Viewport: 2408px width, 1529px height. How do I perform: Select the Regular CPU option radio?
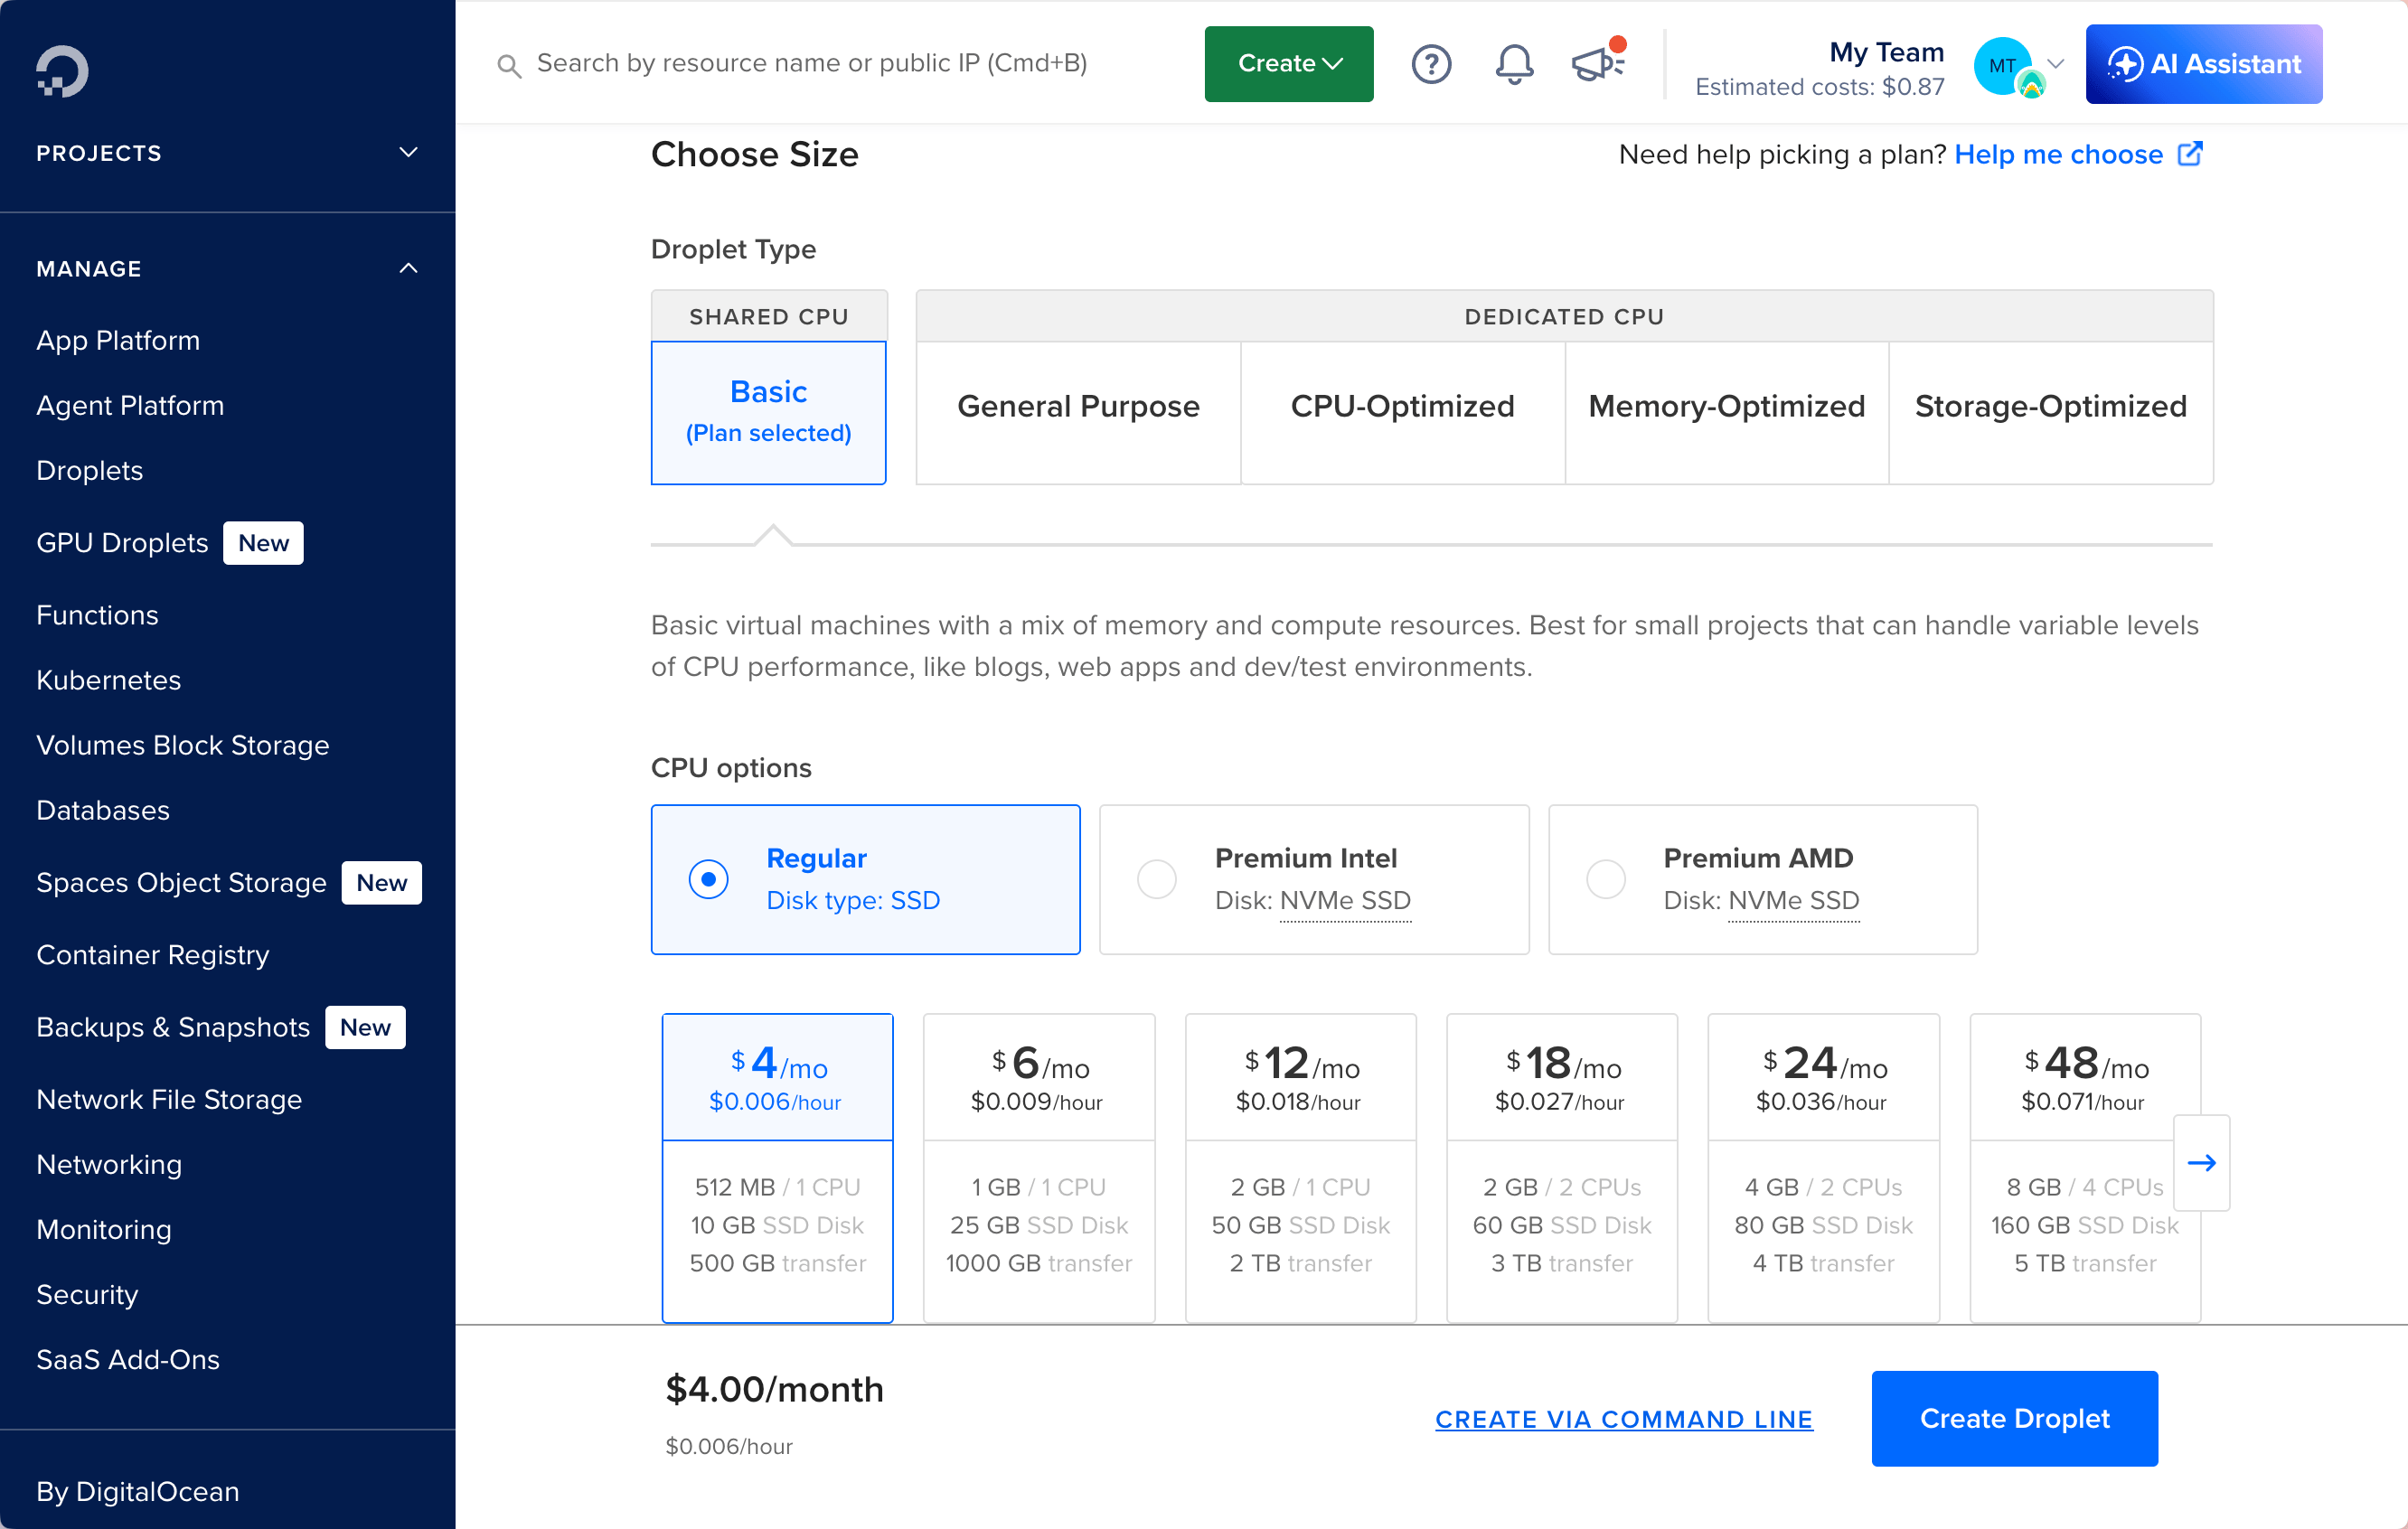point(708,879)
